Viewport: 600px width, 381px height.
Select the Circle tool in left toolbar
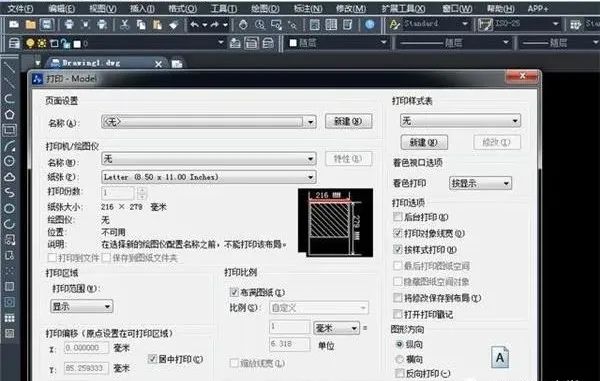tap(9, 161)
